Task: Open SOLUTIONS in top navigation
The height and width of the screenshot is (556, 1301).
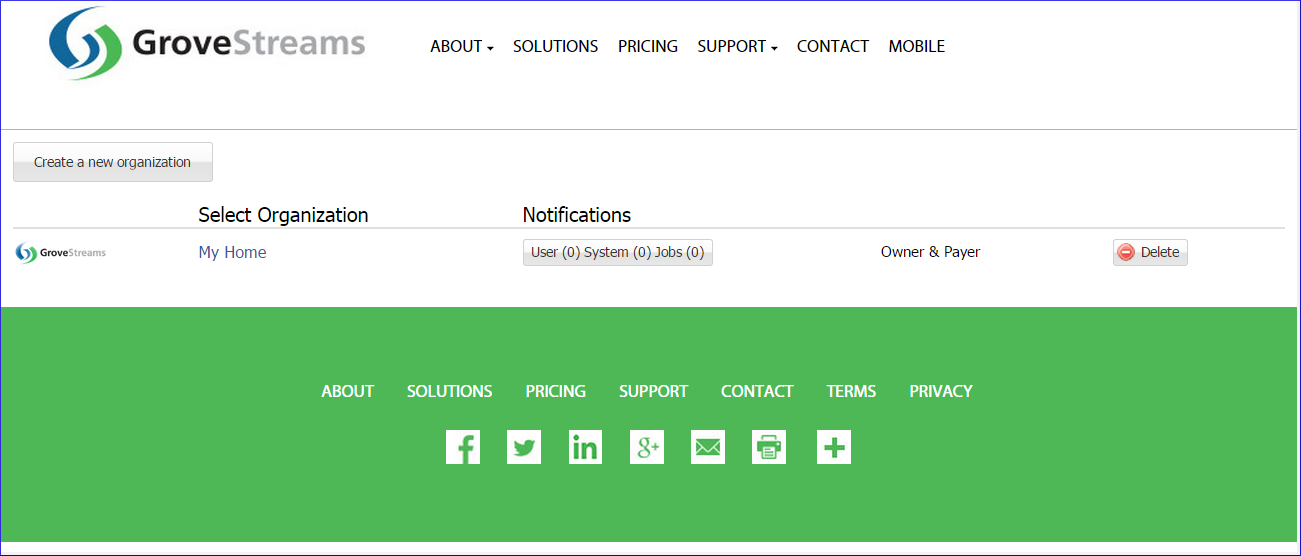Action: pos(555,46)
